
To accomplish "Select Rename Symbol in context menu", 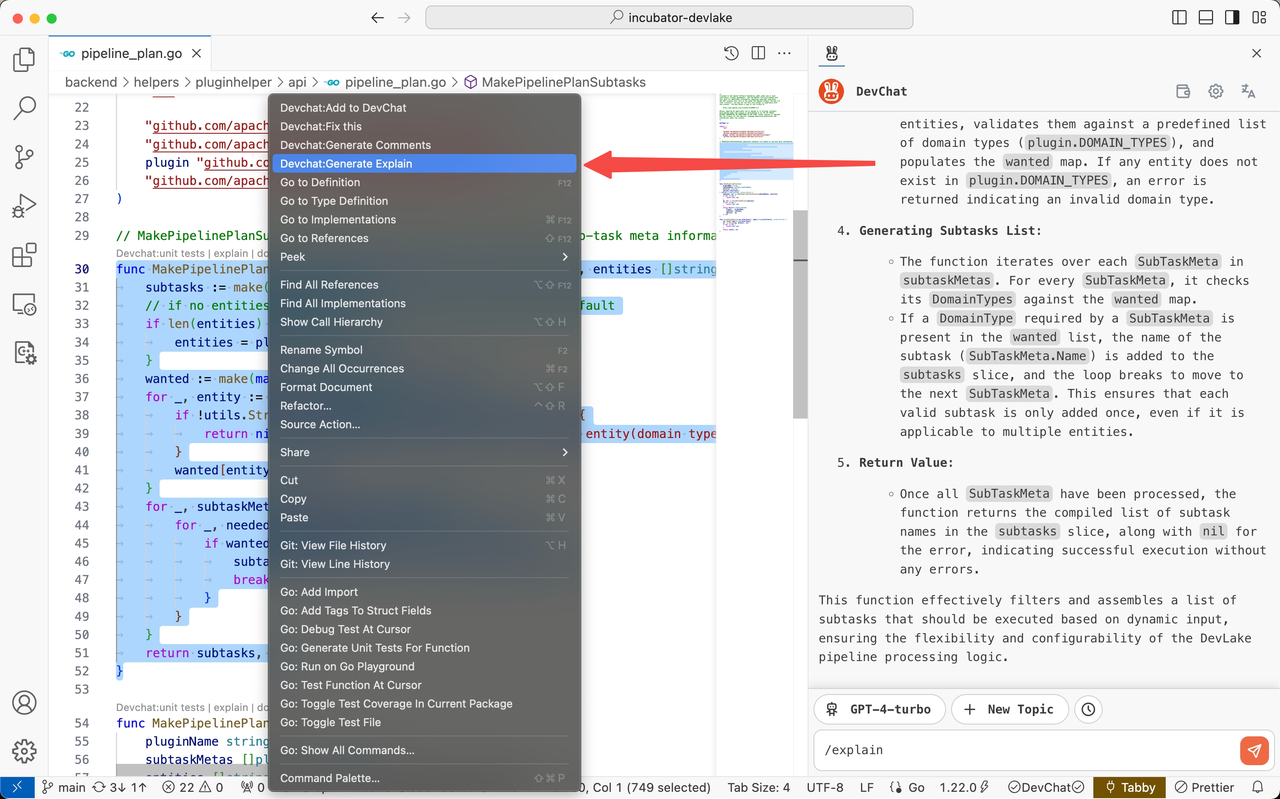I will pos(424,350).
